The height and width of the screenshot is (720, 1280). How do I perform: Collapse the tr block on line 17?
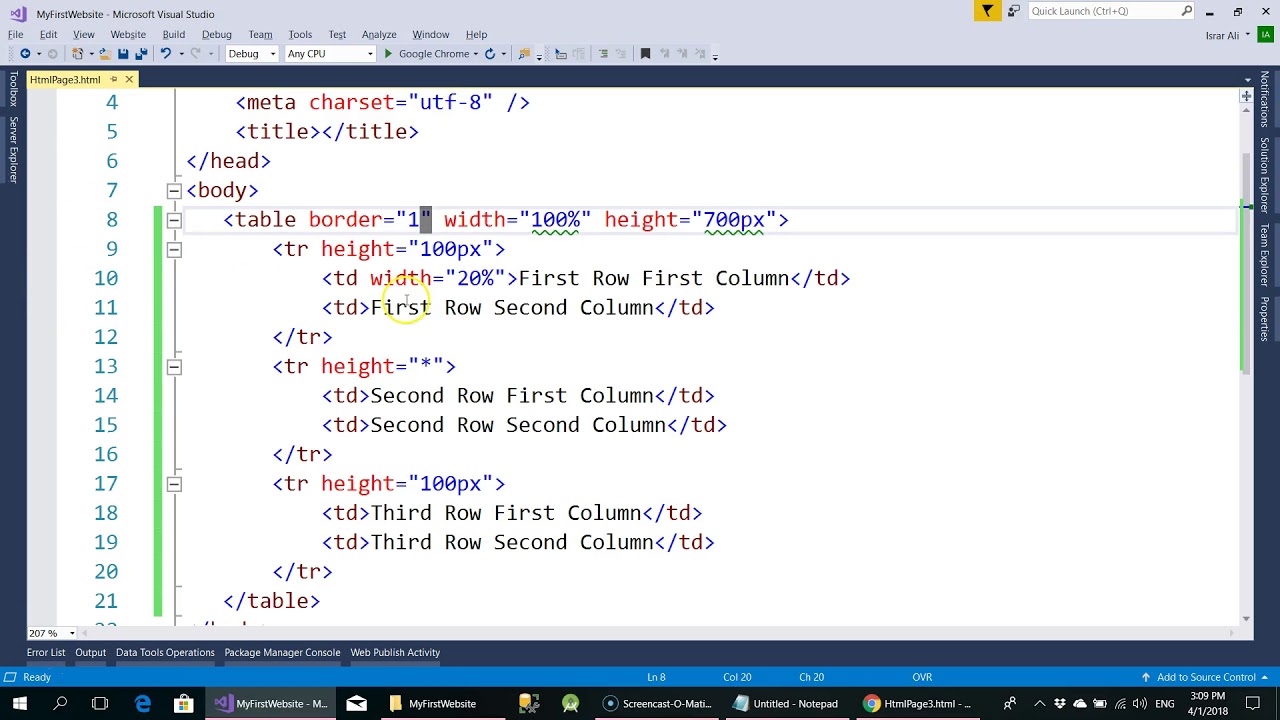(174, 484)
